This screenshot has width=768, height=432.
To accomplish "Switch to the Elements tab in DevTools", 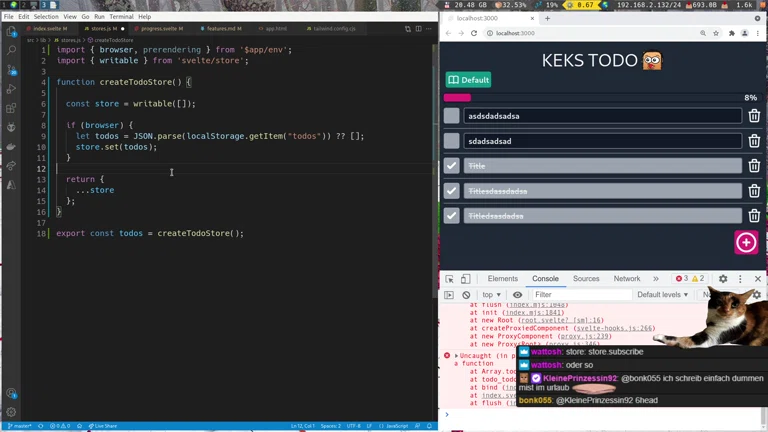I will [x=503, y=279].
